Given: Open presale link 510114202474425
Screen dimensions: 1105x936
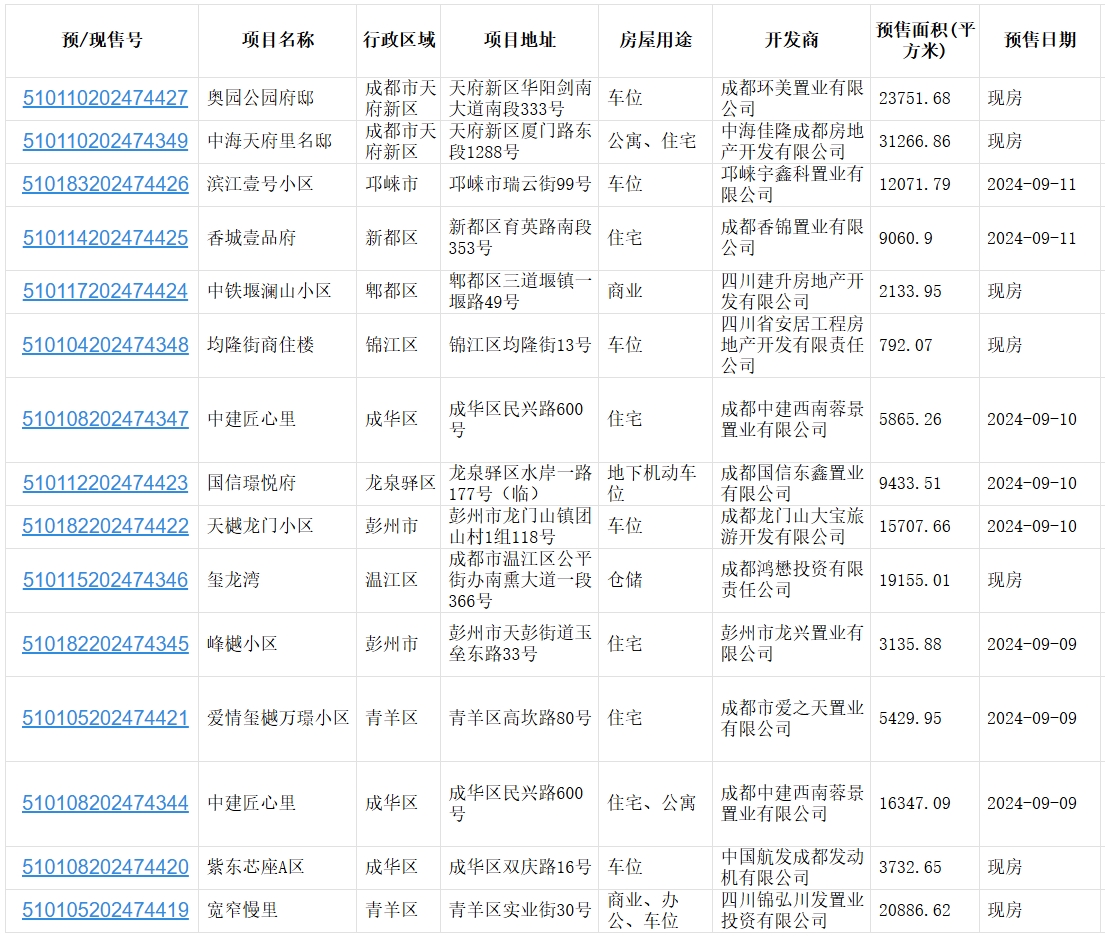Looking at the screenshot, I should coord(105,238).
